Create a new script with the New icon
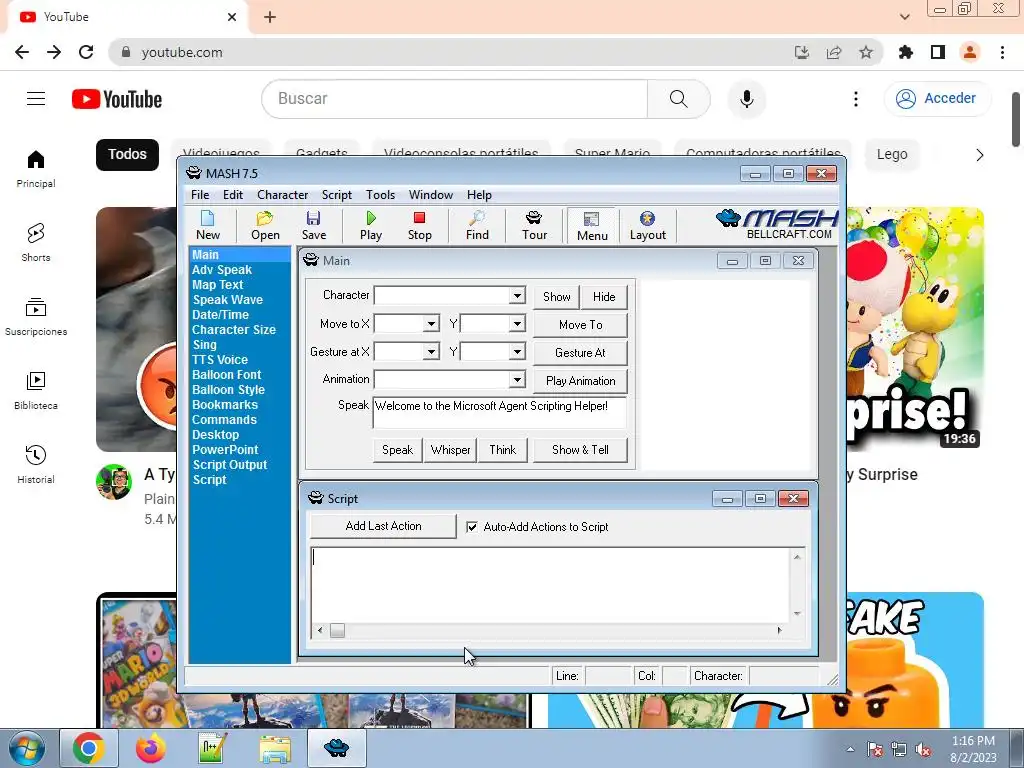 coord(208,225)
